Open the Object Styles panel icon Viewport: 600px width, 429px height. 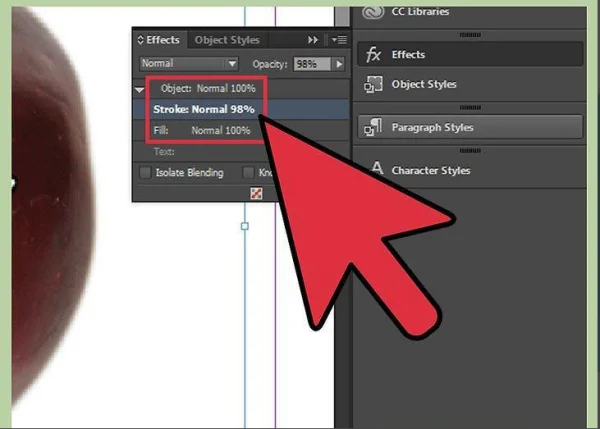[x=373, y=84]
